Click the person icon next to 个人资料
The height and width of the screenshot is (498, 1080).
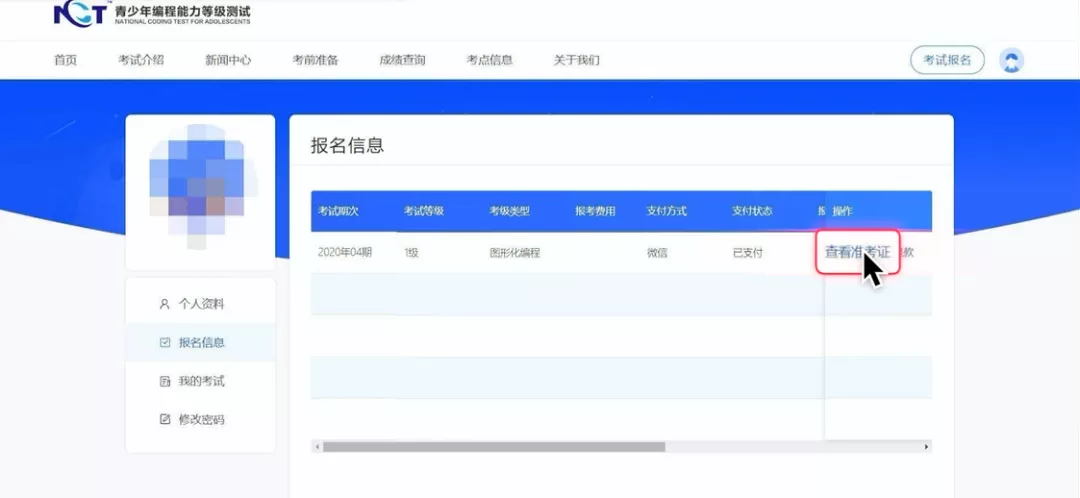[164, 304]
